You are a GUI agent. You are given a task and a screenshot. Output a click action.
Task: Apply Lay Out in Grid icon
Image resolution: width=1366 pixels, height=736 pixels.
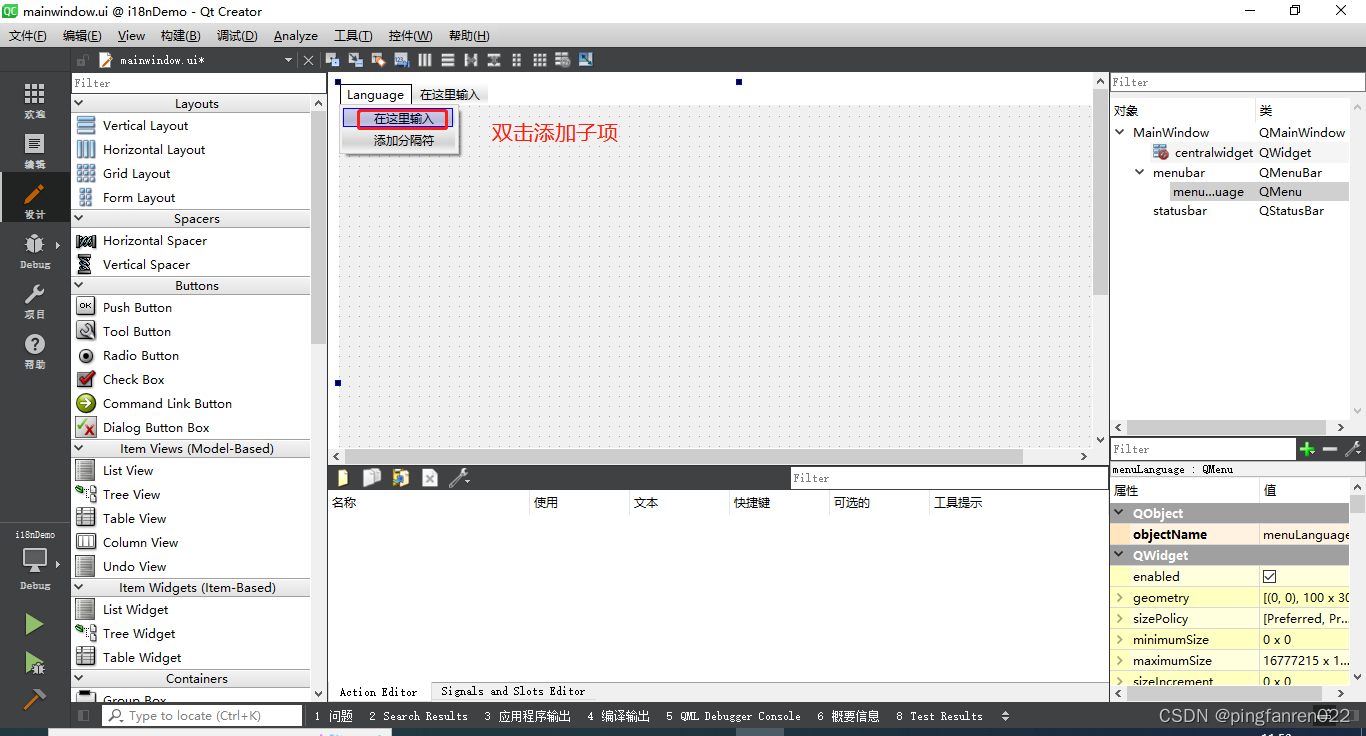click(x=539, y=60)
